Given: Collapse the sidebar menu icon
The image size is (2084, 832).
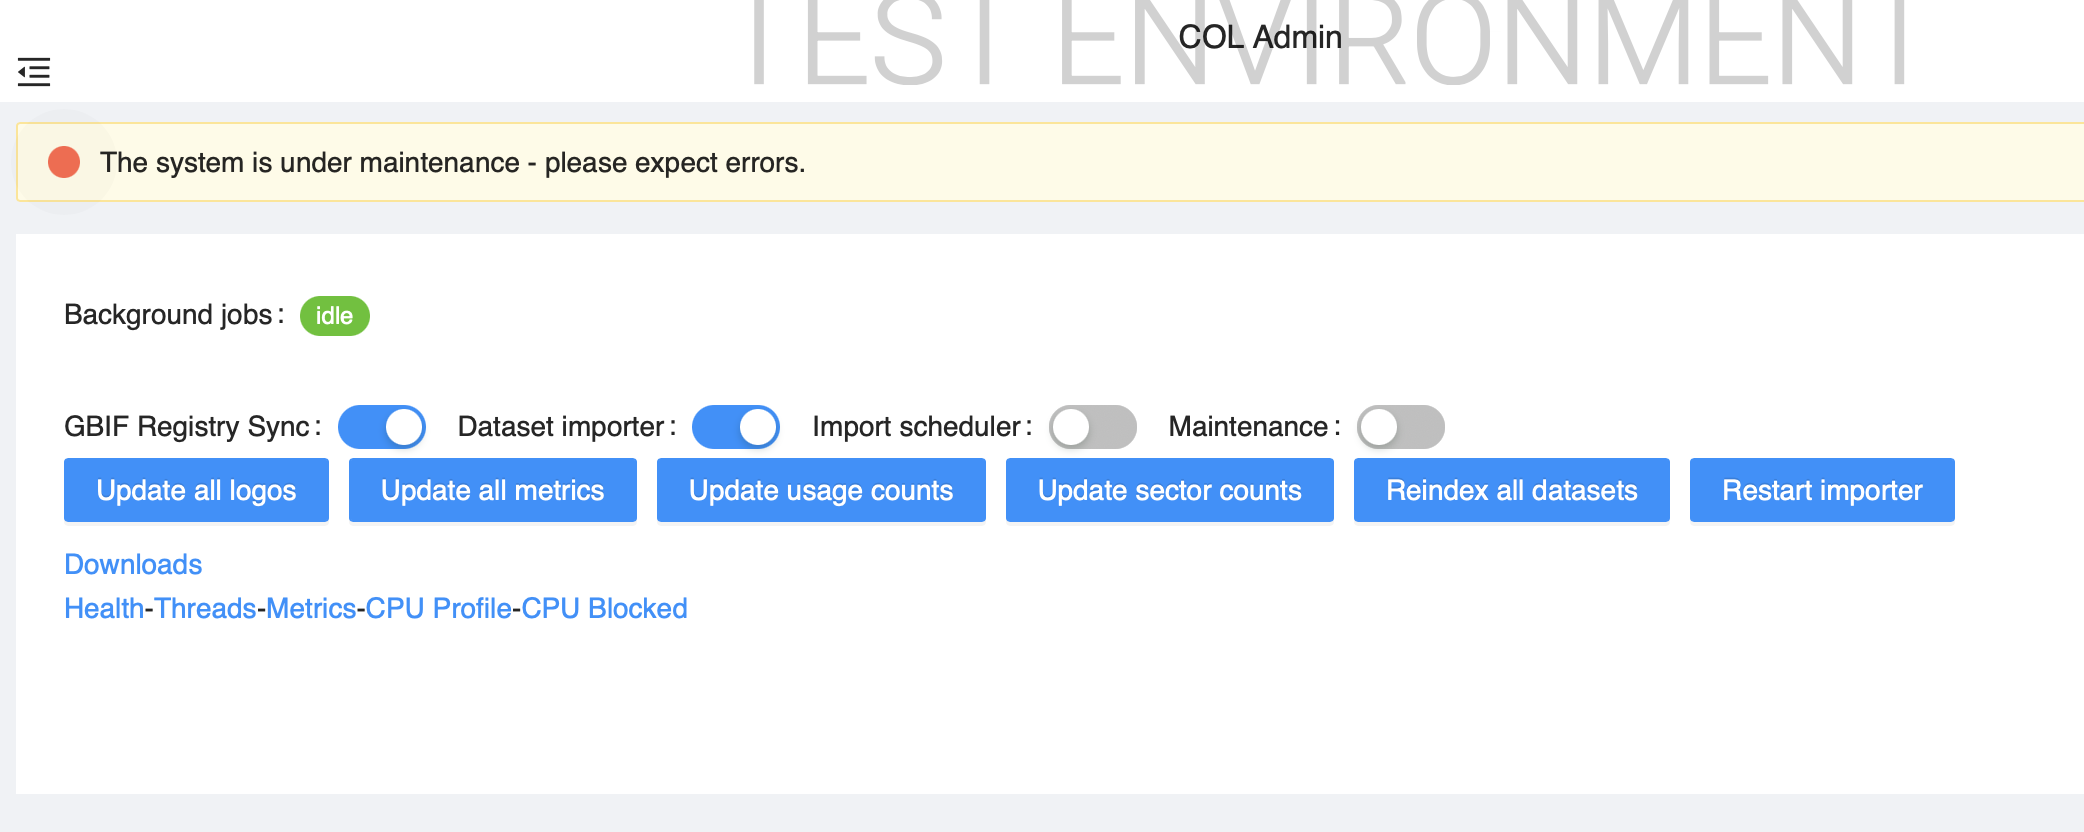Looking at the screenshot, I should [x=34, y=72].
